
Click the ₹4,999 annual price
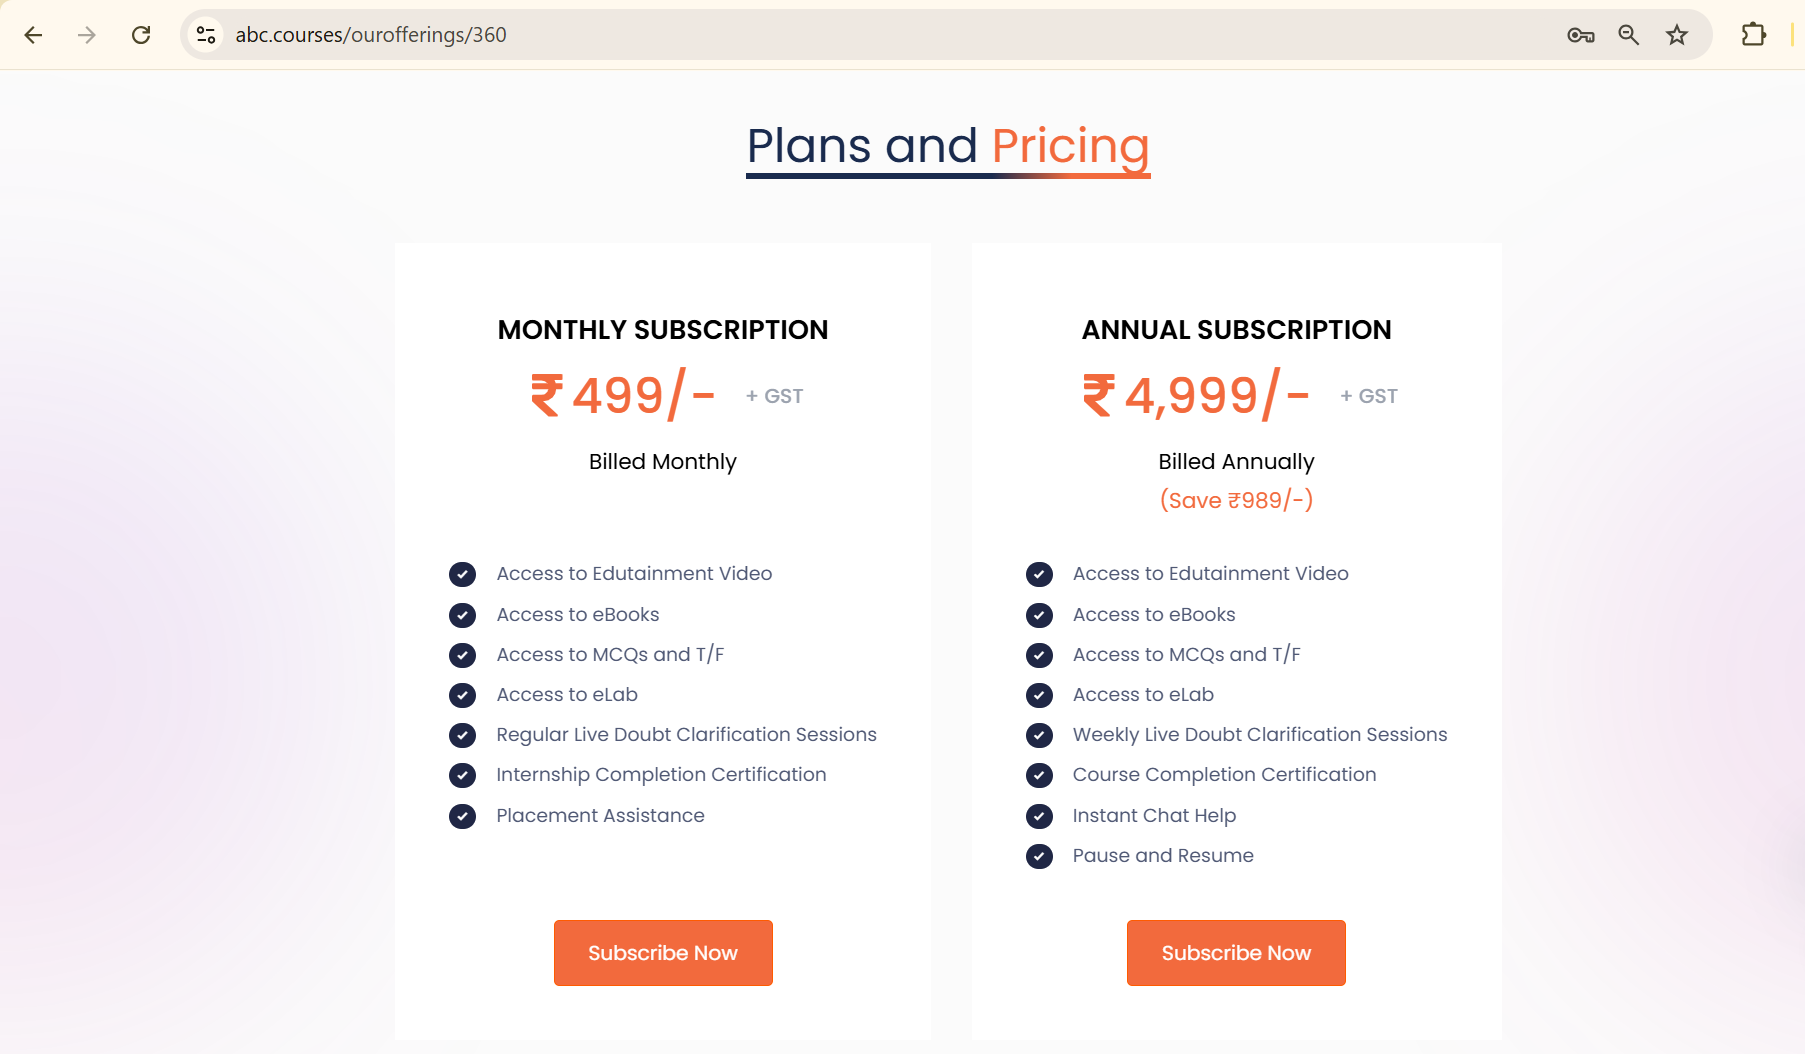1196,395
